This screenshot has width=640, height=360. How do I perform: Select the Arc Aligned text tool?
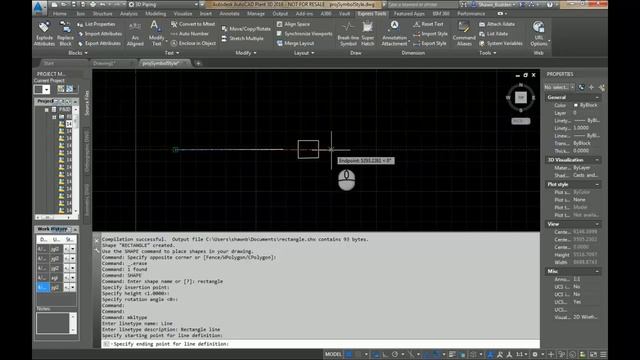[135, 34]
